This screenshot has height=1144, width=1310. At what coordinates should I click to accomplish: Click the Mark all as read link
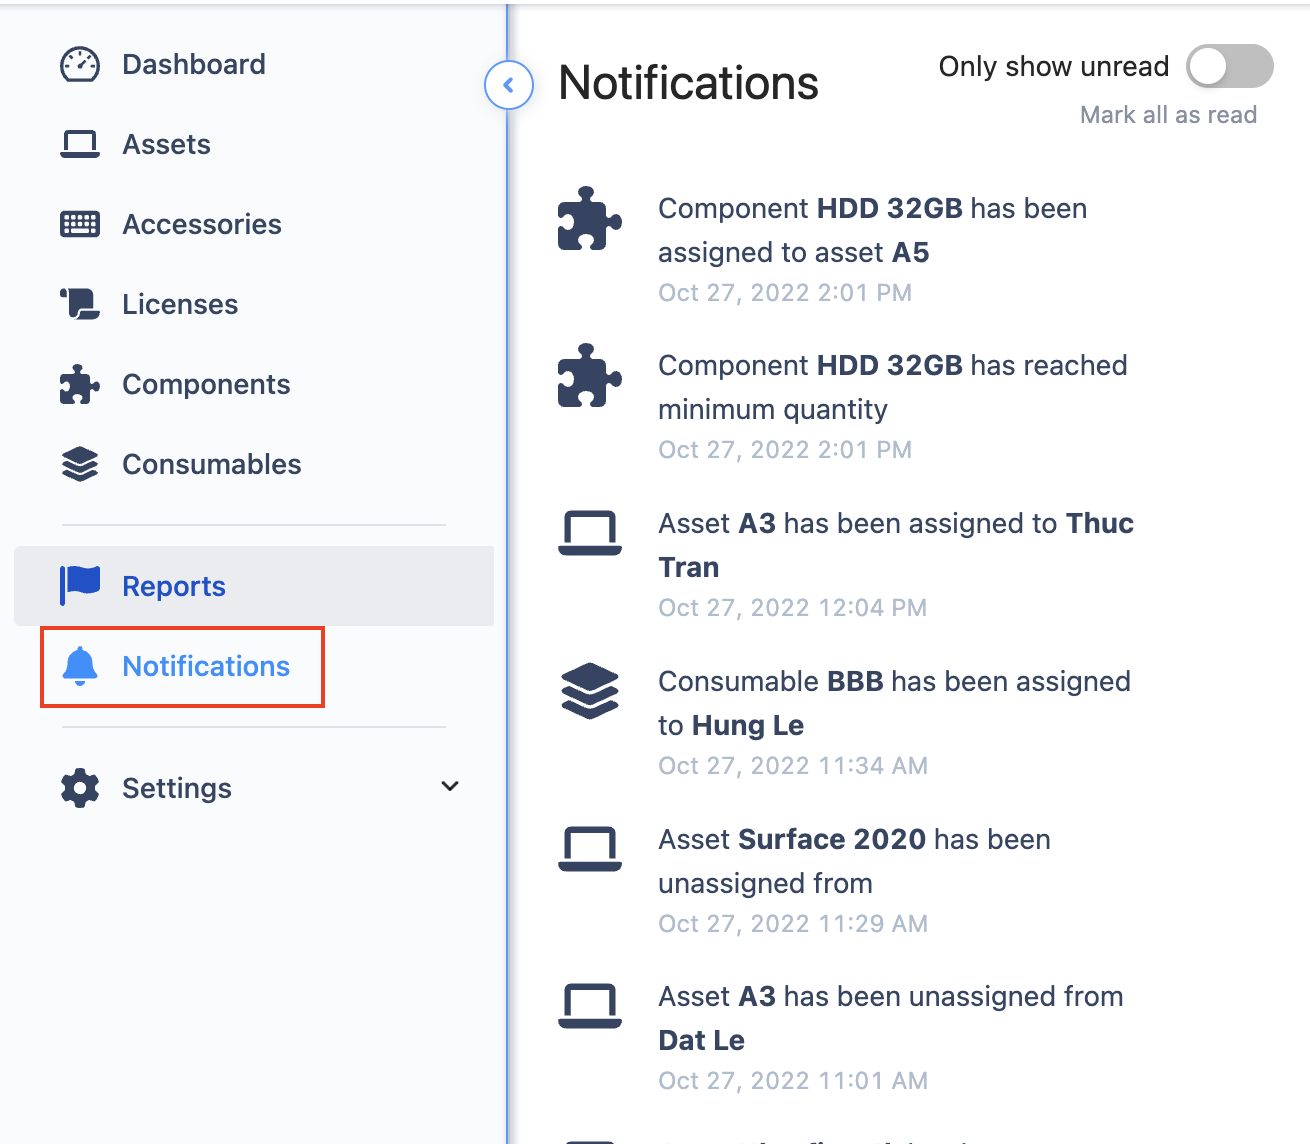coord(1168,114)
